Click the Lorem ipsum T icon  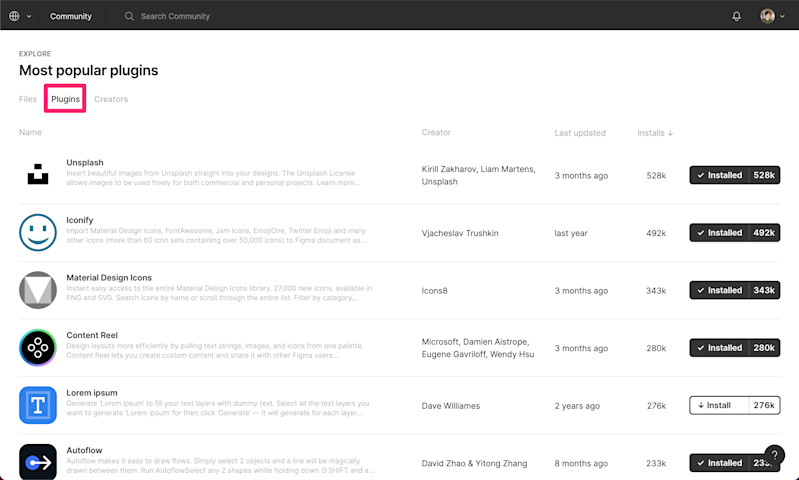click(x=38, y=405)
